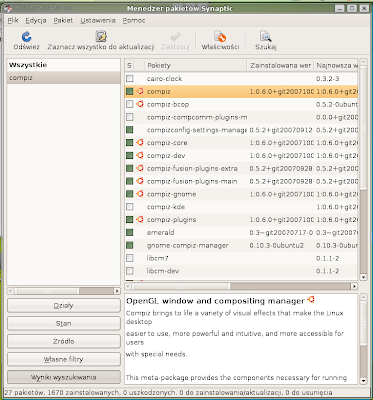Open the Pakiet menu
The height and width of the screenshot is (400, 373).
63,20
